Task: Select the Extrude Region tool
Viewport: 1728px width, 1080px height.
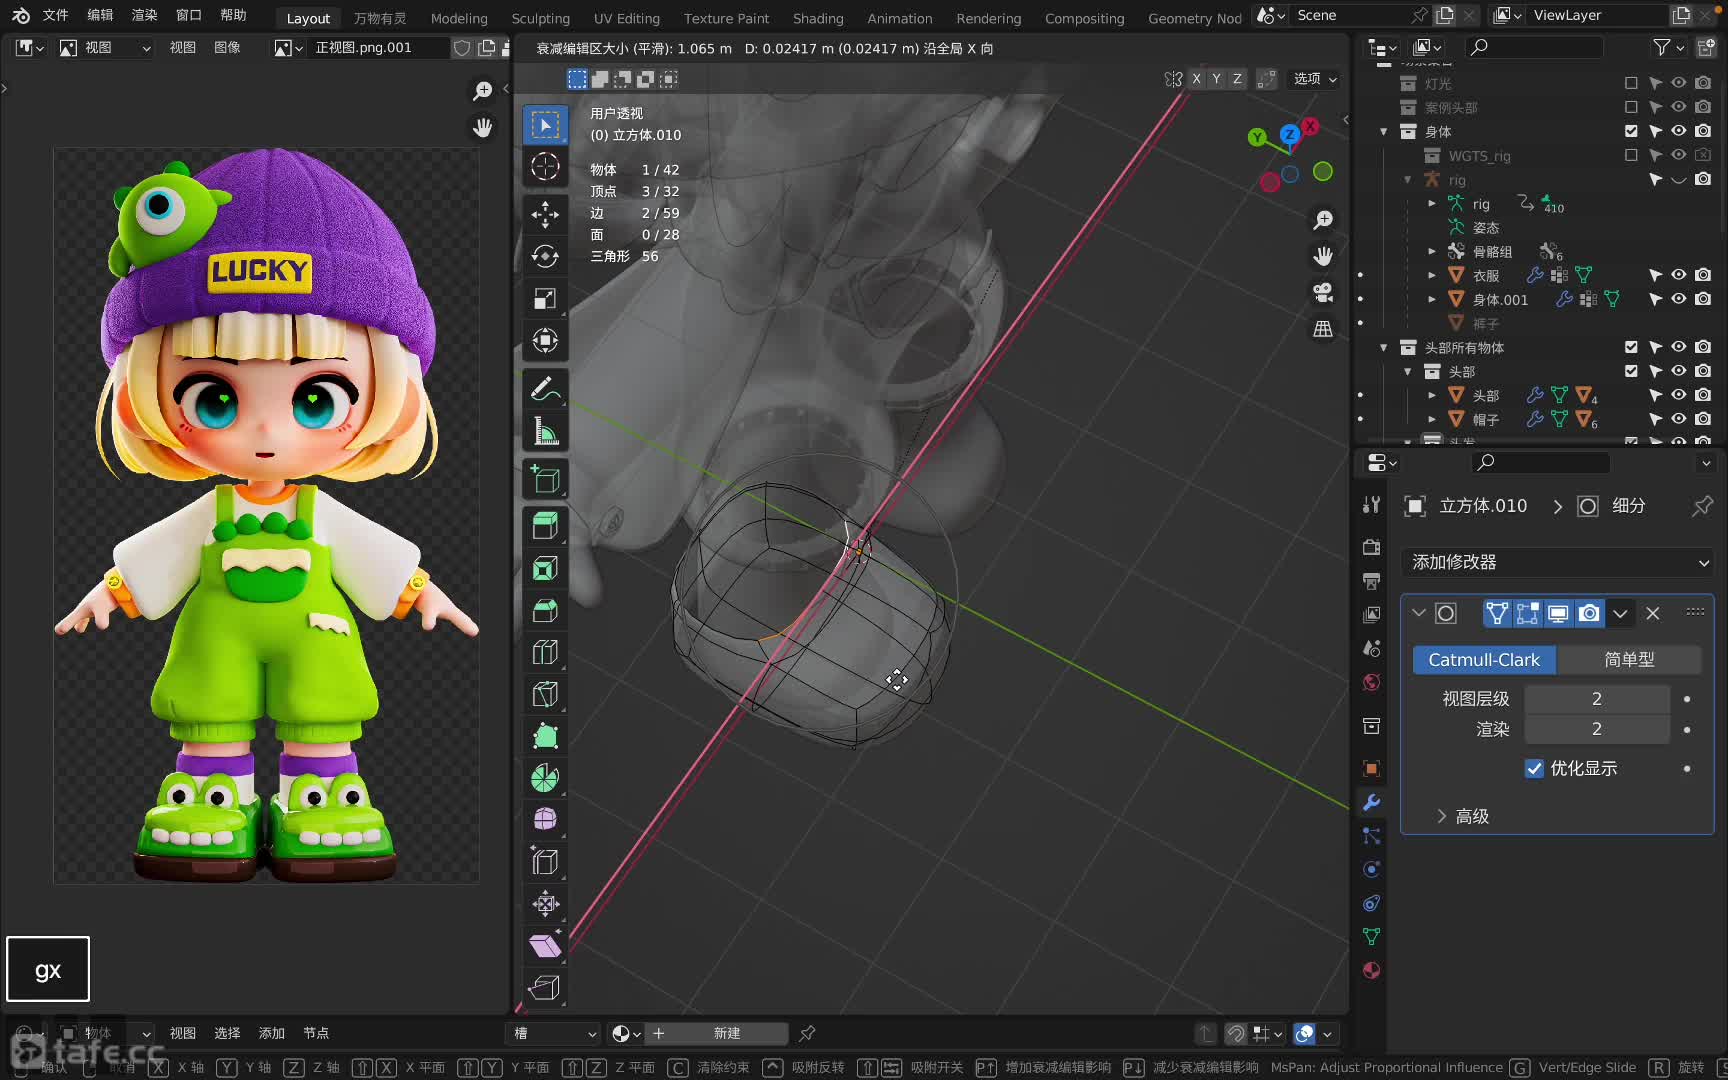Action: point(545,526)
